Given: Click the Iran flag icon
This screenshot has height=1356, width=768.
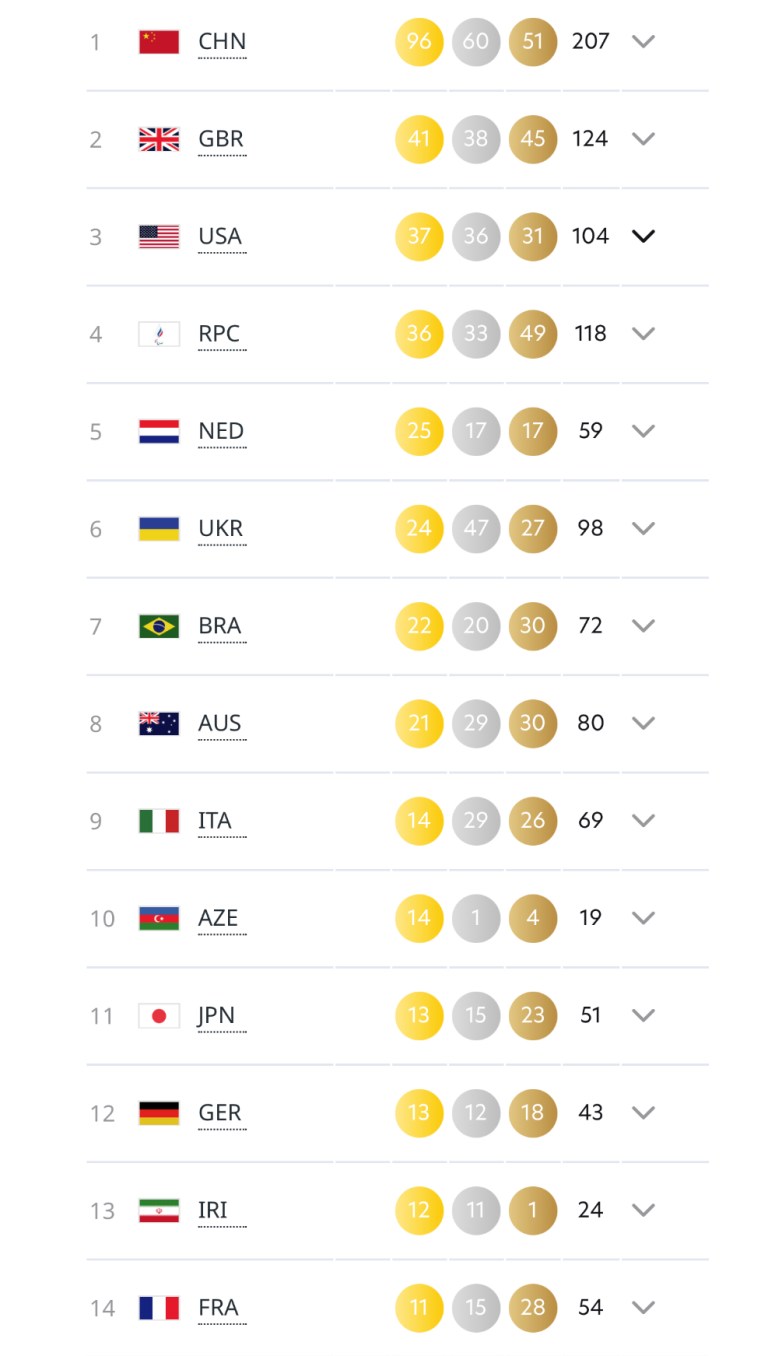Looking at the screenshot, I should [159, 1211].
